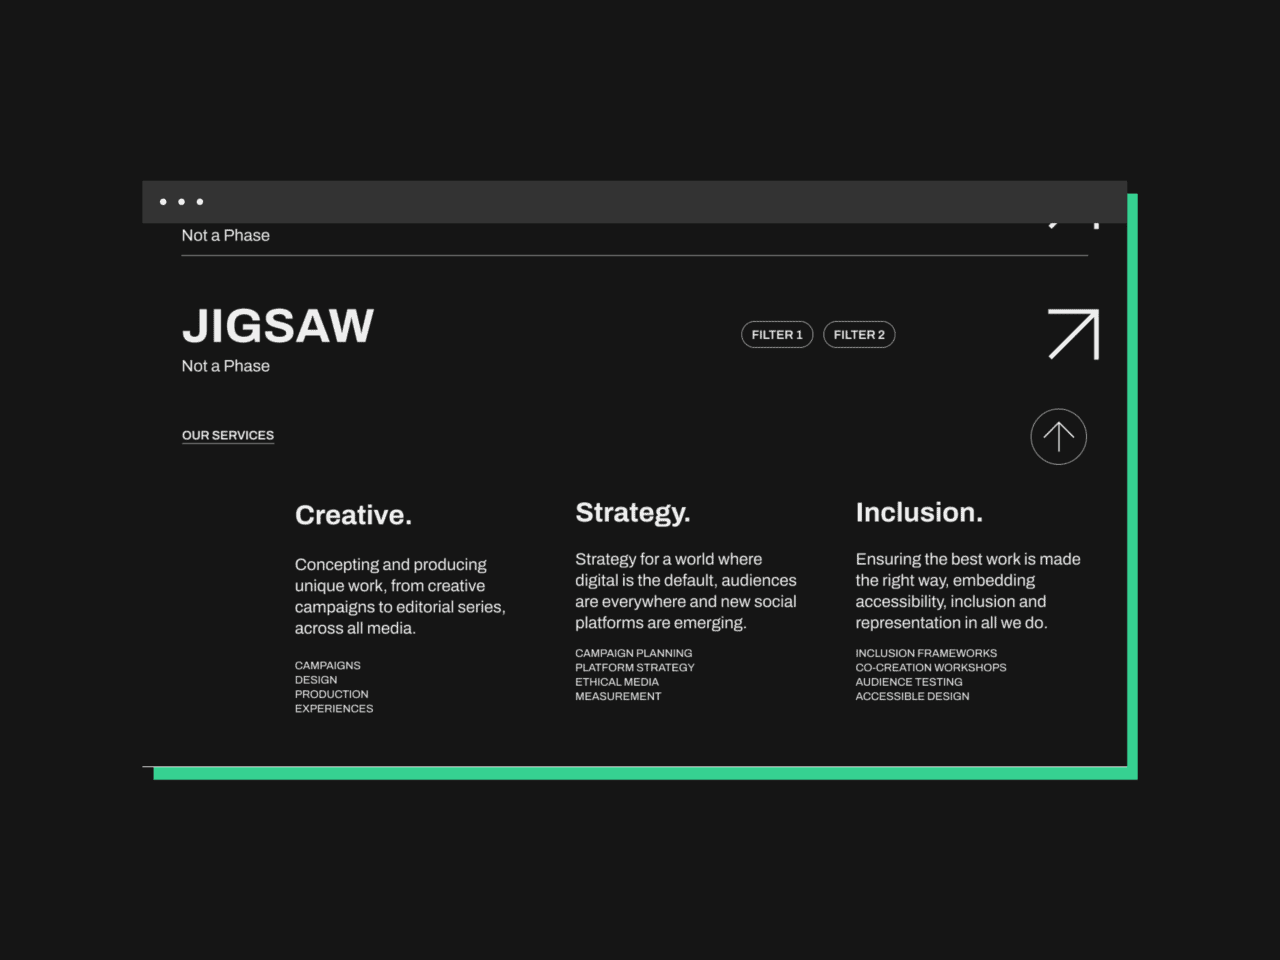Click the JIGSAW project title
The image size is (1280, 960).
[x=278, y=326]
